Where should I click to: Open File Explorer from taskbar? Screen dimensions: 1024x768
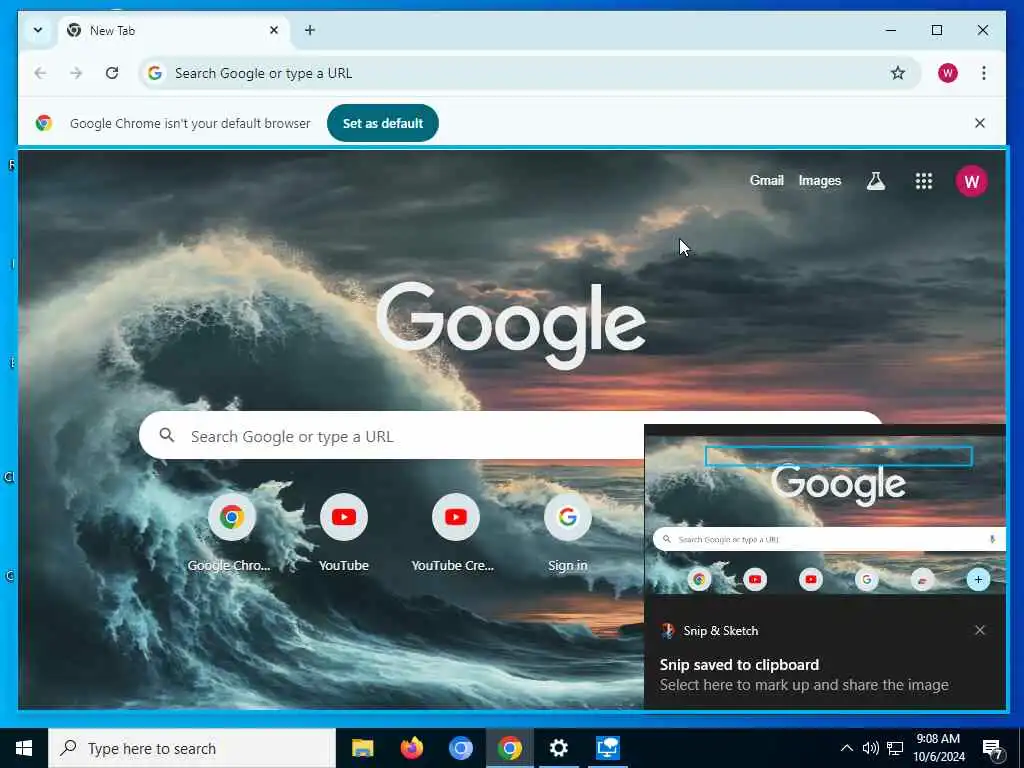(362, 748)
